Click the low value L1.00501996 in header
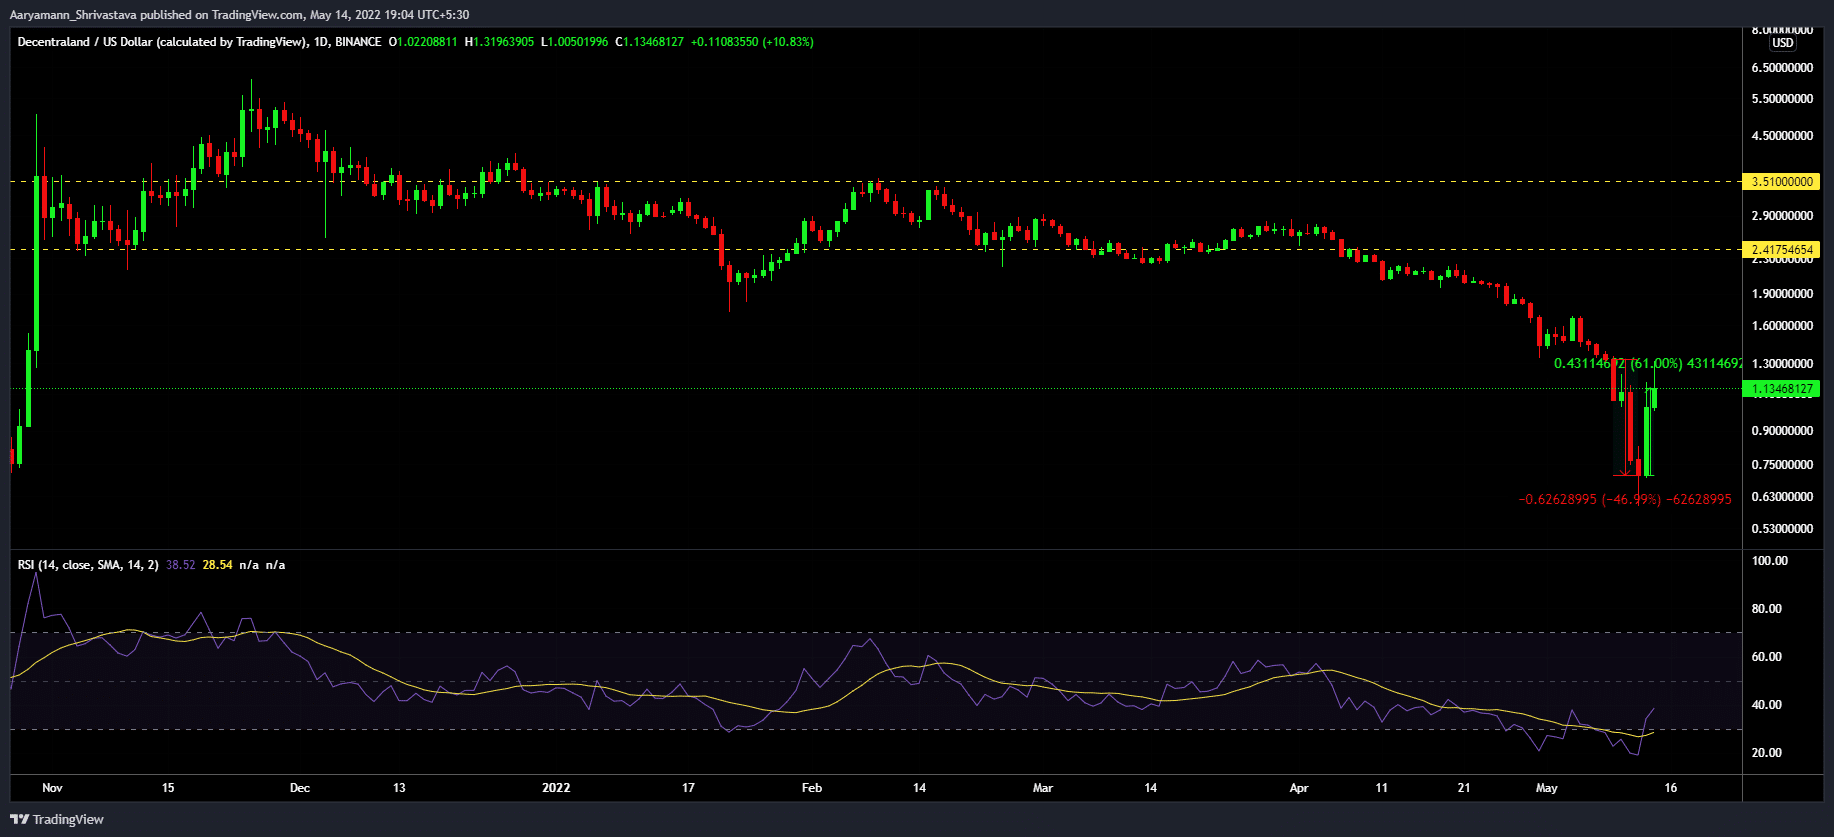1834x837 pixels. (x=574, y=42)
